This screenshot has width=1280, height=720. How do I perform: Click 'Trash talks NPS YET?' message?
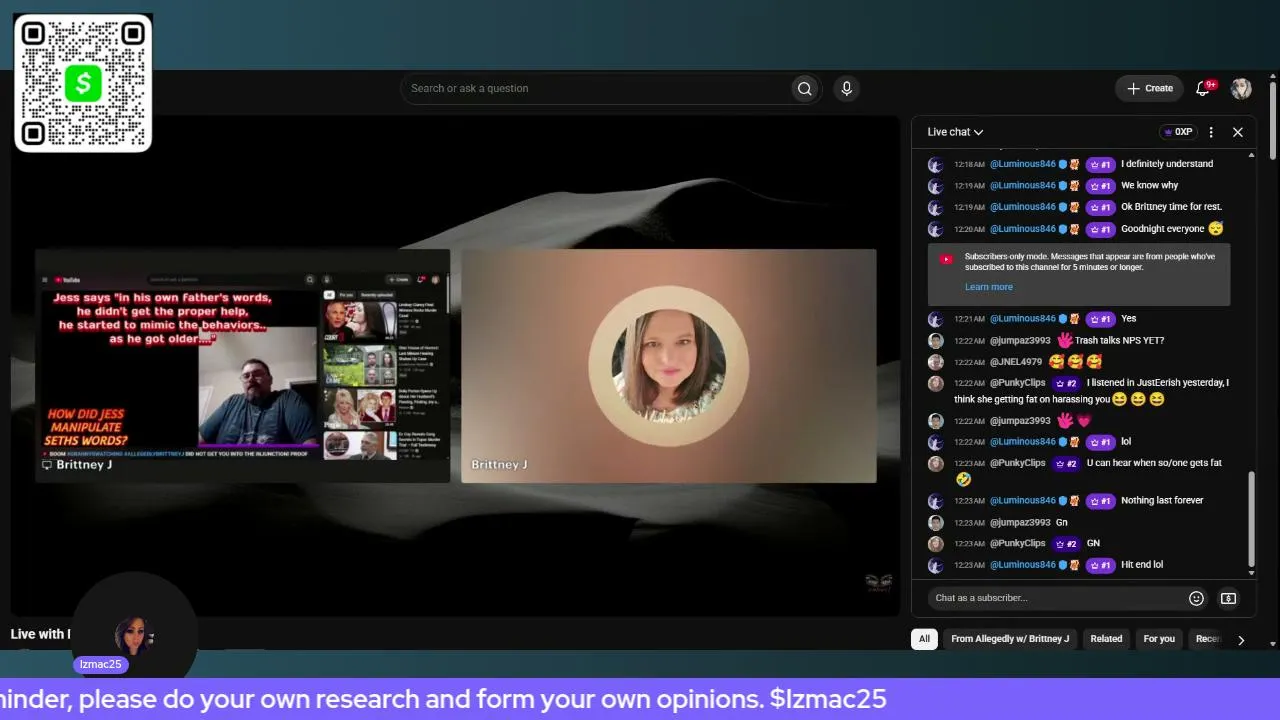tap(1119, 341)
